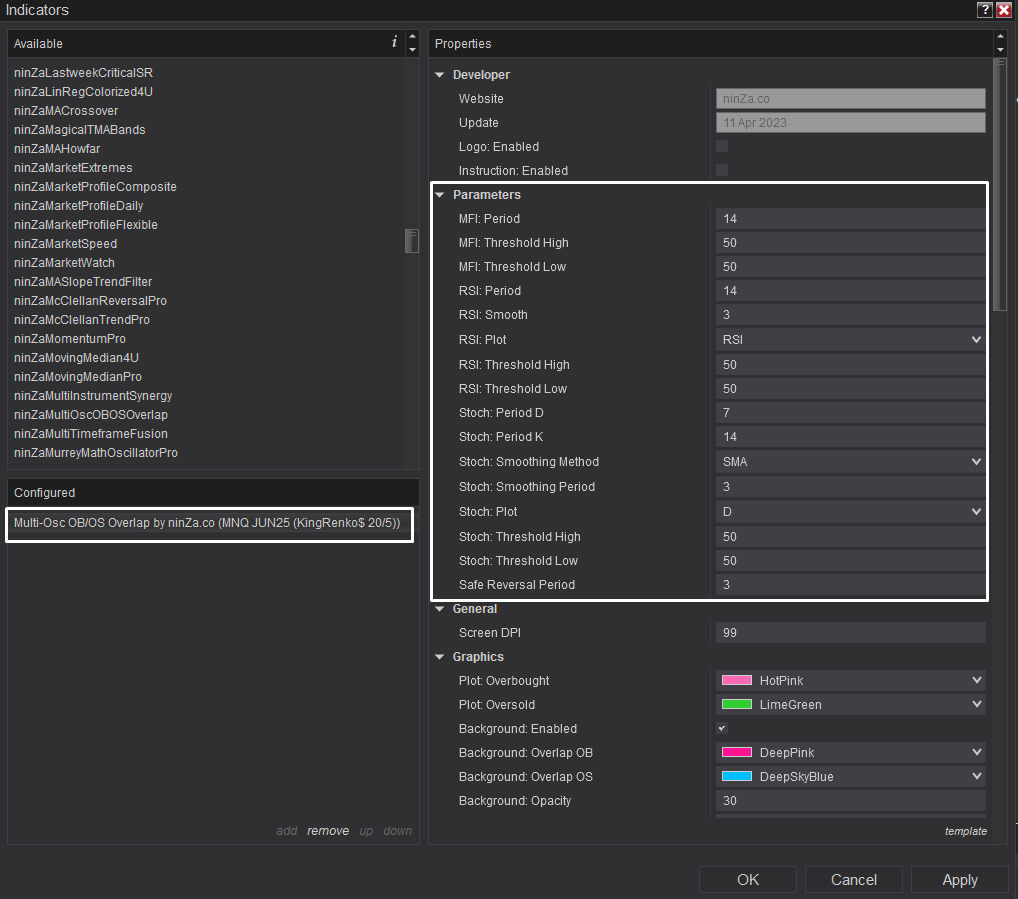Click the Available list scrollbar thumb

click(412, 241)
